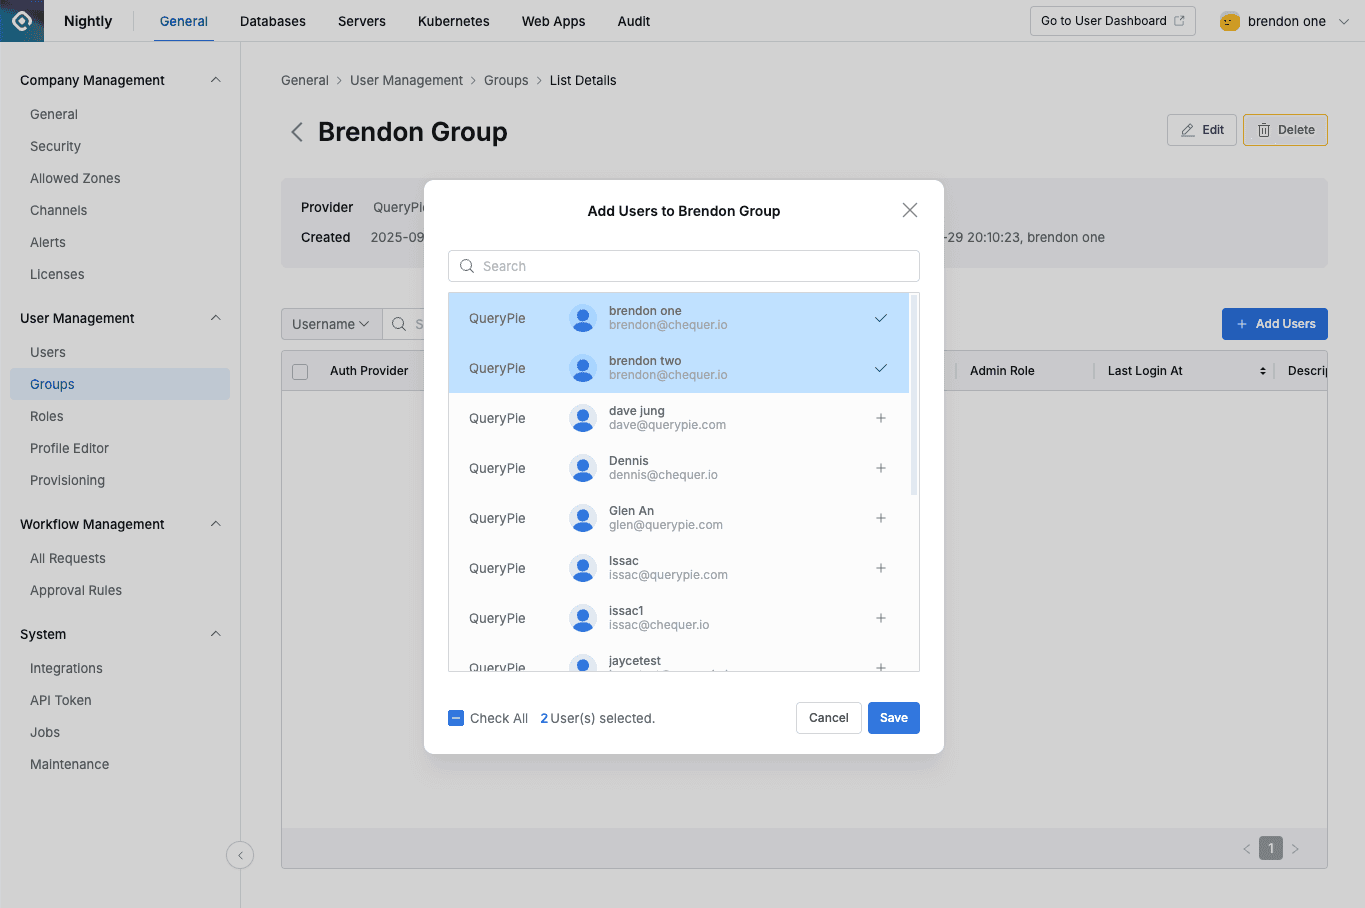Toggle the Check All checkbox
The width and height of the screenshot is (1365, 908).
pos(456,718)
